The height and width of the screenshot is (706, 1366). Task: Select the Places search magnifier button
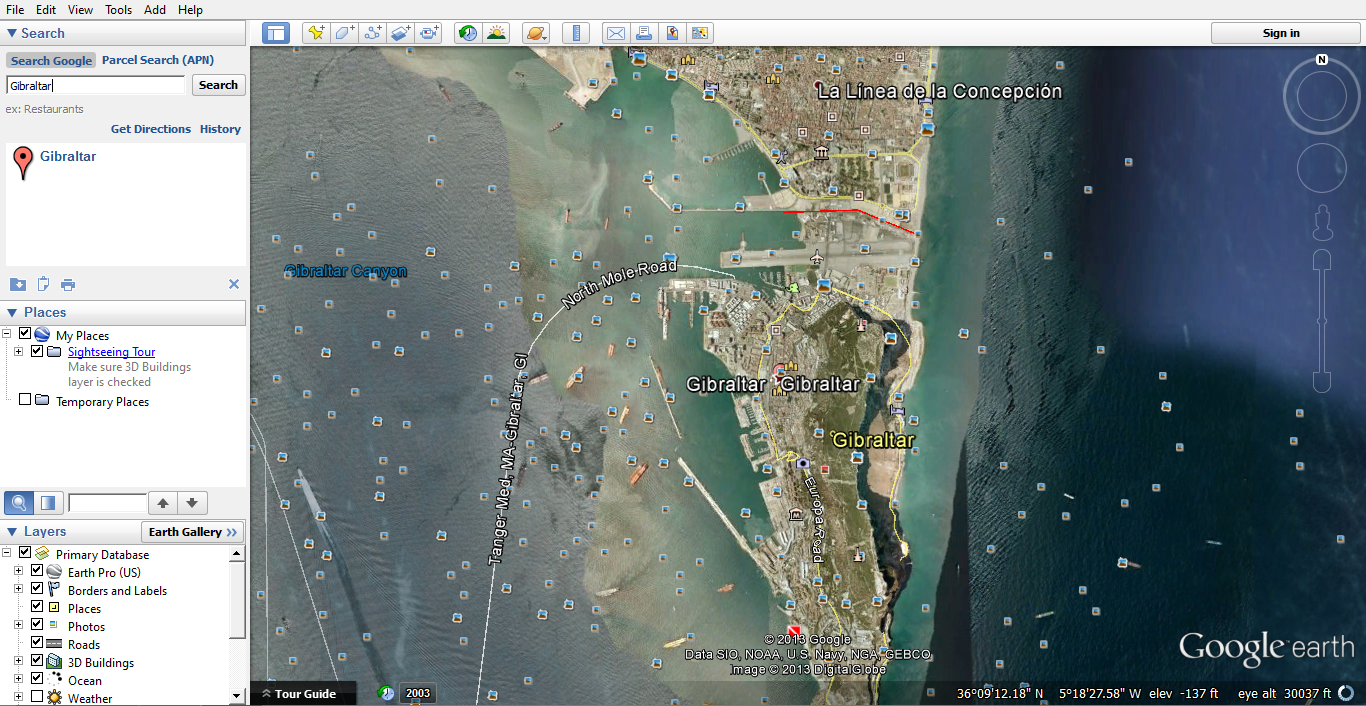tap(18, 503)
